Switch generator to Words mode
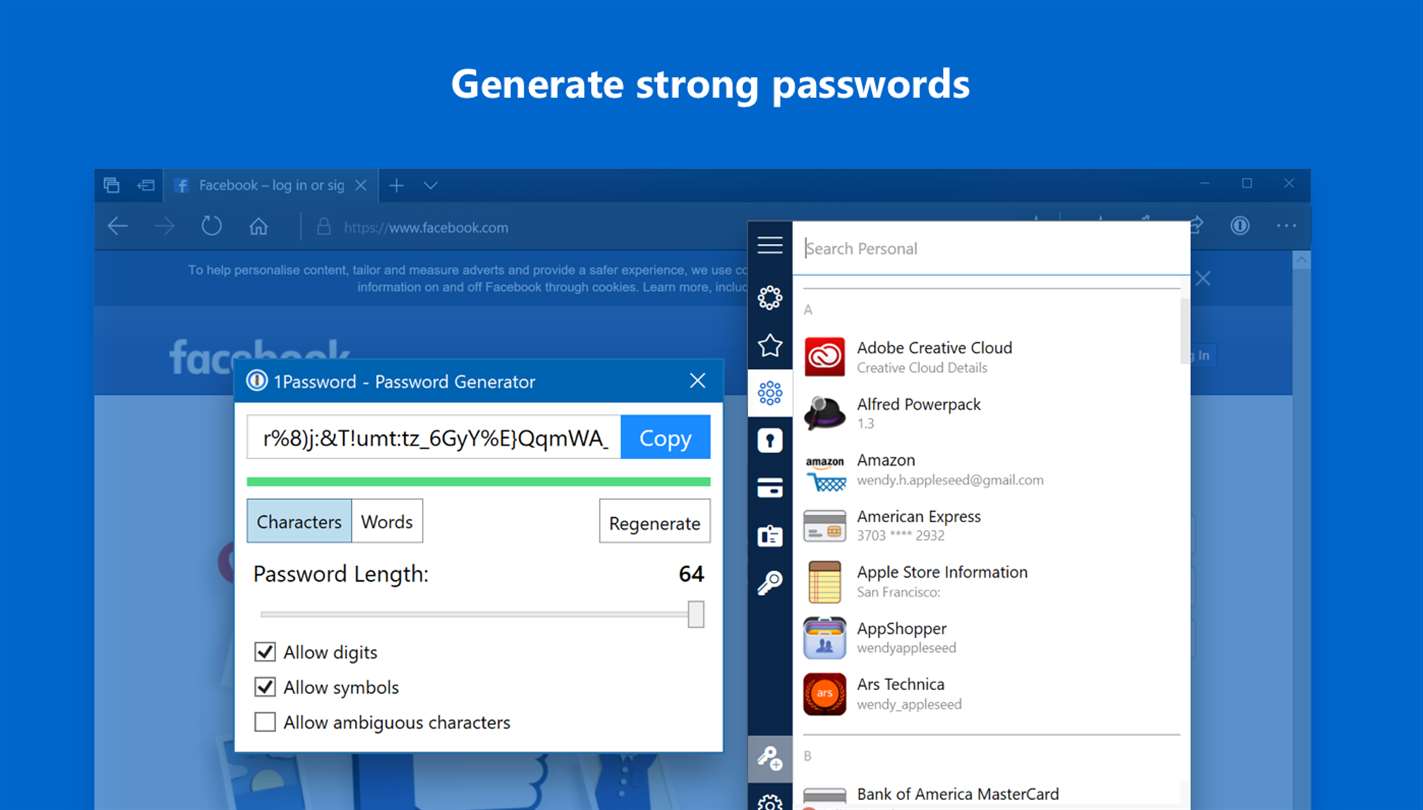Image resolution: width=1423 pixels, height=810 pixels. [x=387, y=521]
